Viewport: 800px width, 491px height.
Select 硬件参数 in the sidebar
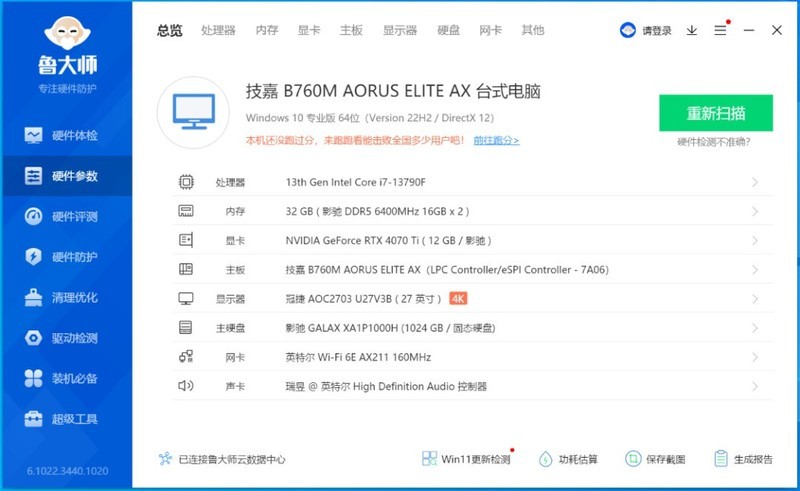click(66, 176)
